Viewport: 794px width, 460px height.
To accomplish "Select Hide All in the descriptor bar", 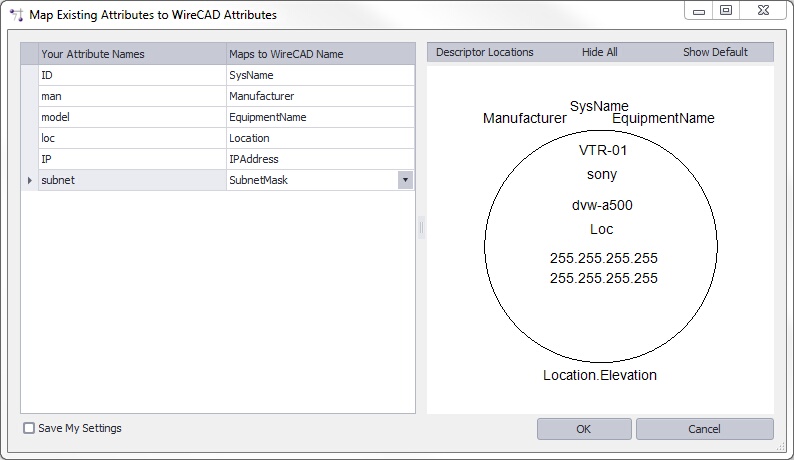I will point(600,52).
